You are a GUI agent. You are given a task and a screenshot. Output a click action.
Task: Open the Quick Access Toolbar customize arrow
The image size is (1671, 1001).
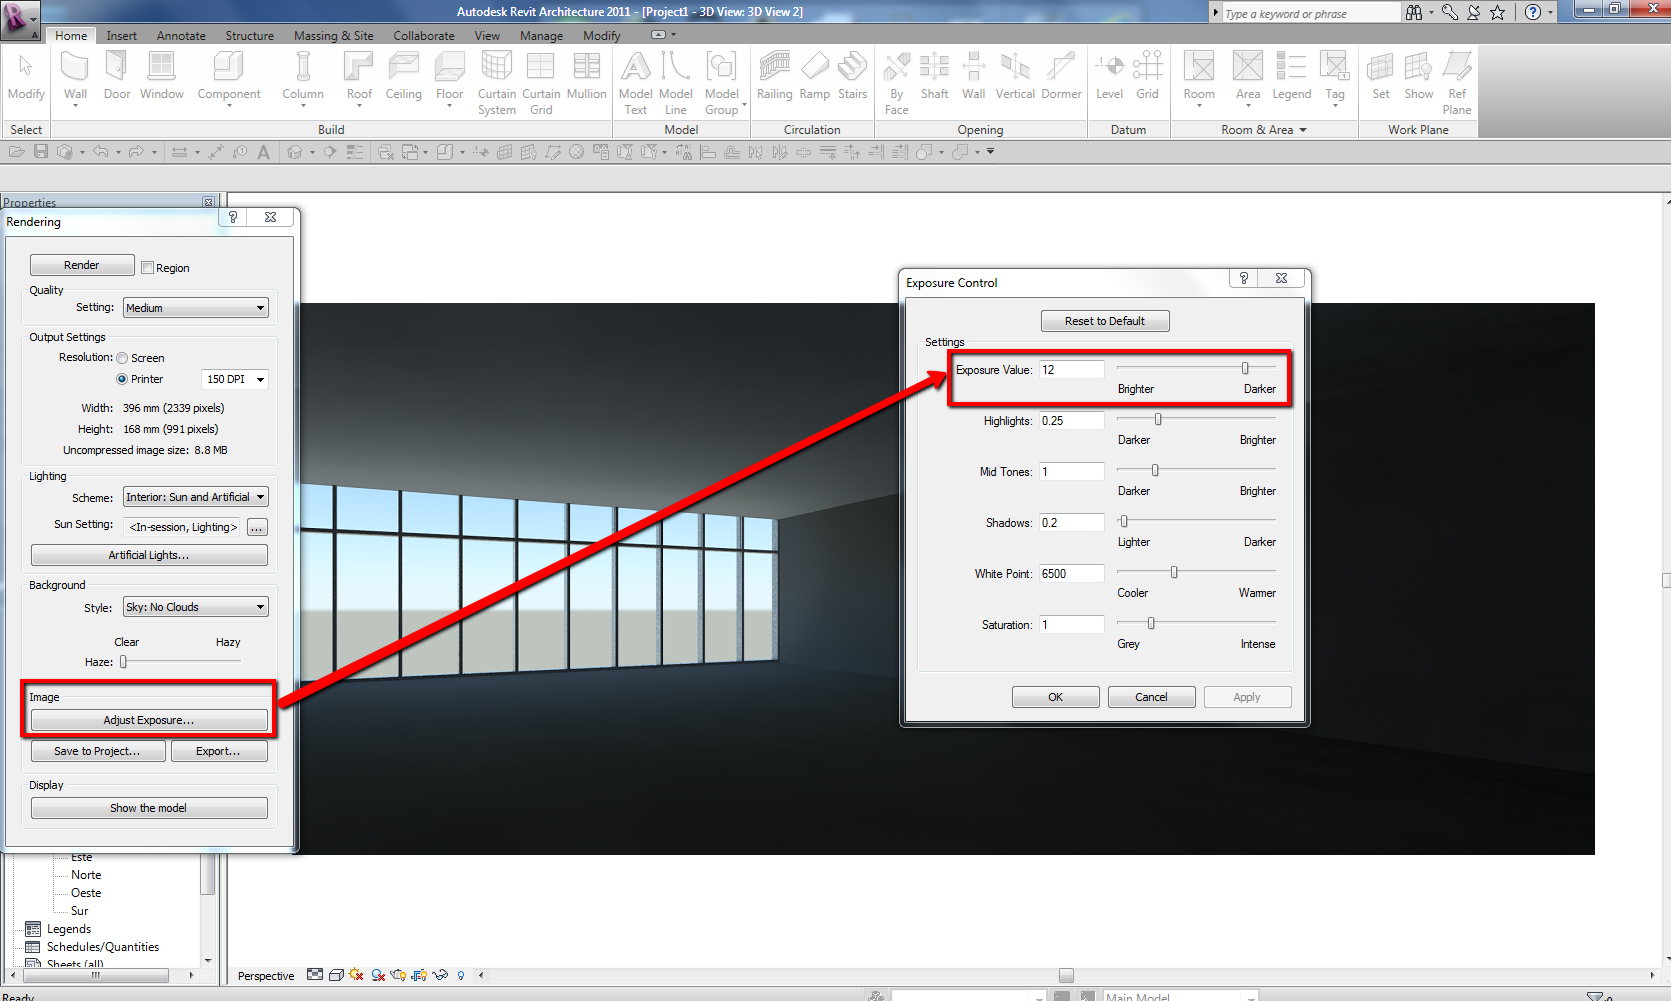(991, 152)
